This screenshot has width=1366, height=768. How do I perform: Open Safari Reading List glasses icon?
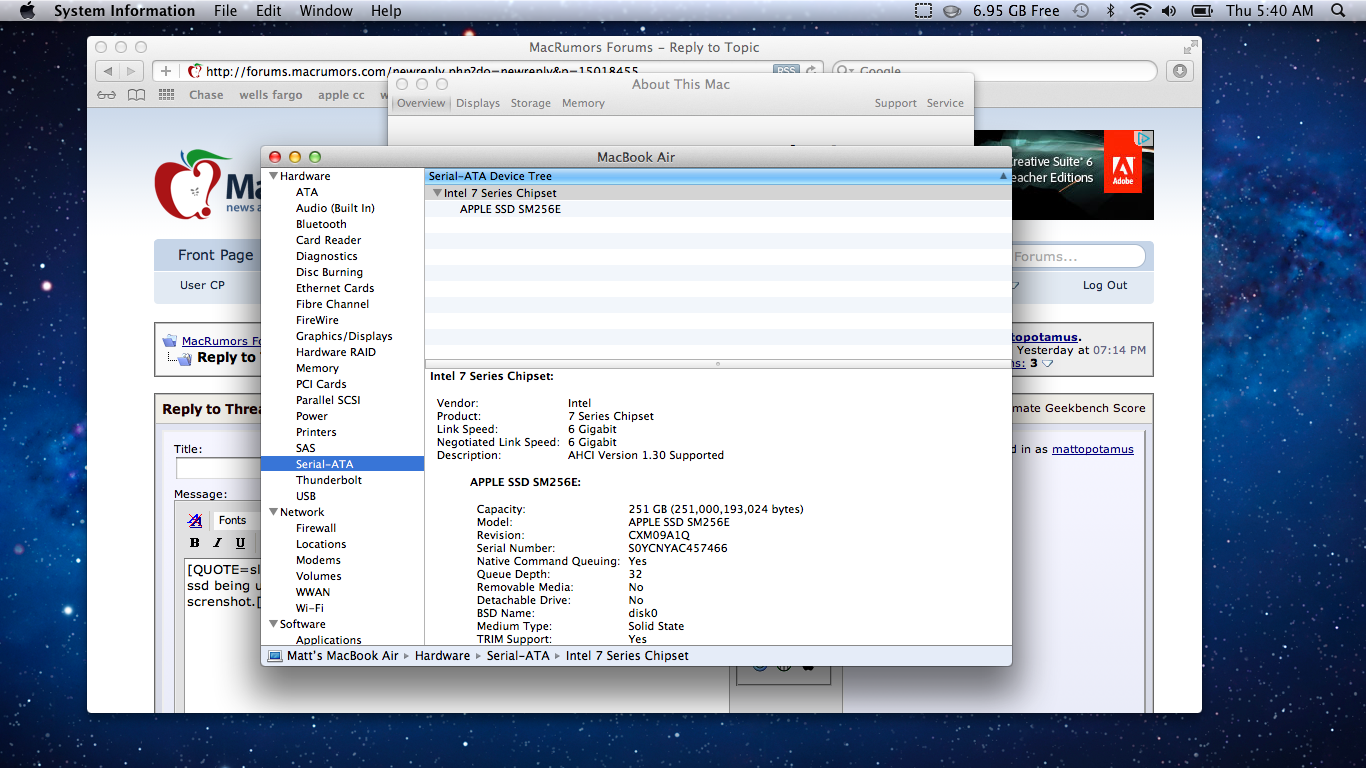tap(107, 95)
